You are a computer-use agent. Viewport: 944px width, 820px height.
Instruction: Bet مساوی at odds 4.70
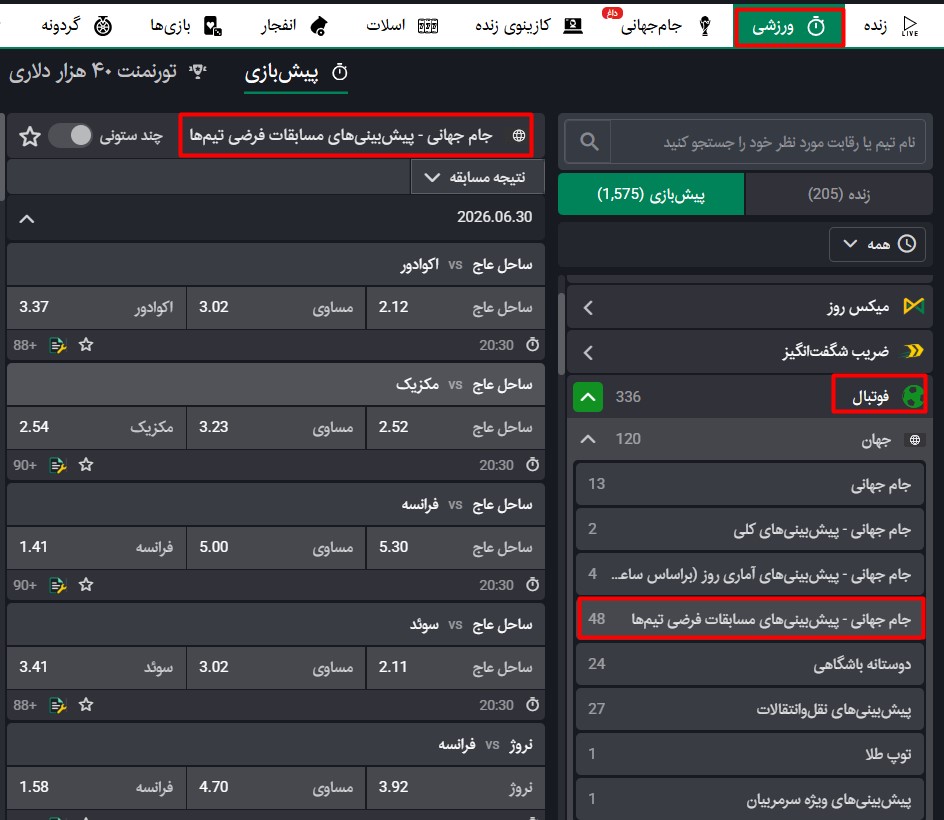pyautogui.click(x=276, y=787)
